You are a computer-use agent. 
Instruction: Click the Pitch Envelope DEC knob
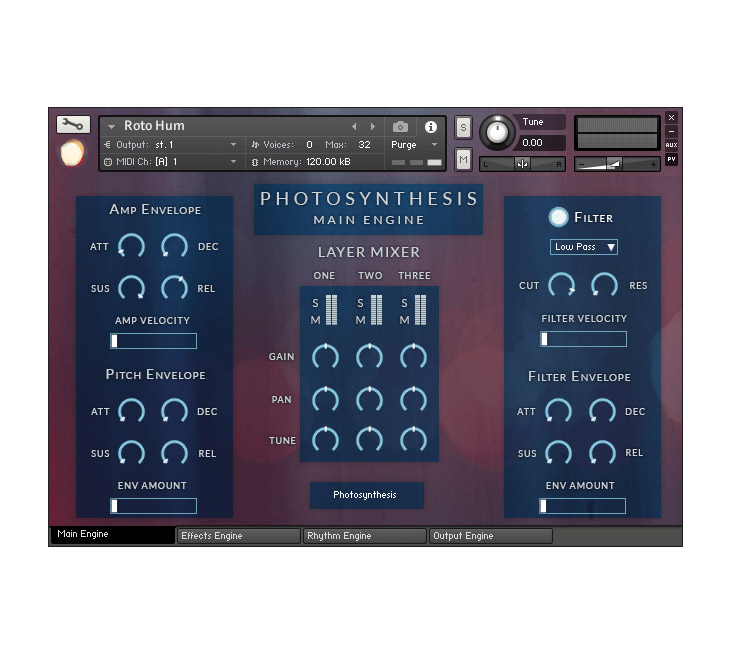point(174,412)
